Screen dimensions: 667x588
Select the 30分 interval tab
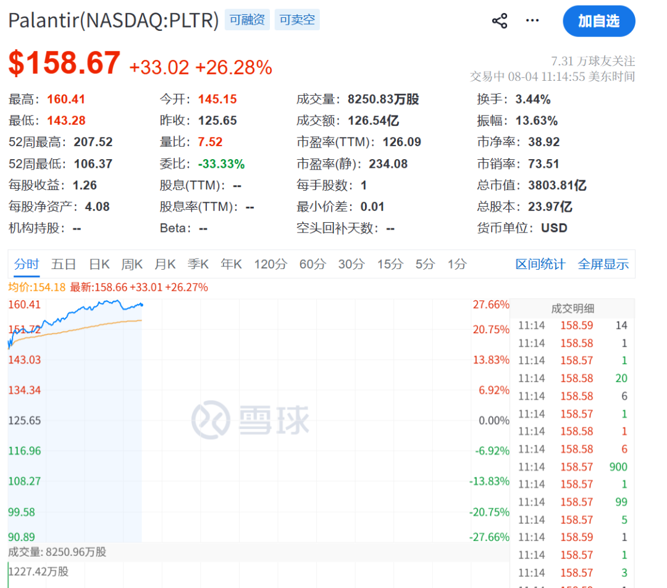point(351,264)
